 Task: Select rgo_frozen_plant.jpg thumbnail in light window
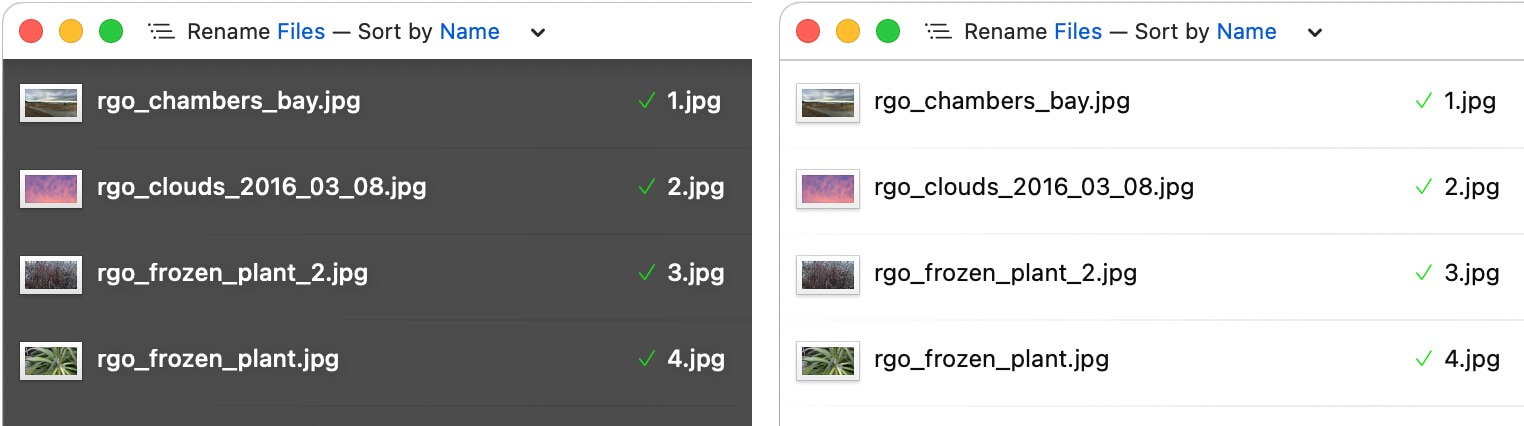828,360
